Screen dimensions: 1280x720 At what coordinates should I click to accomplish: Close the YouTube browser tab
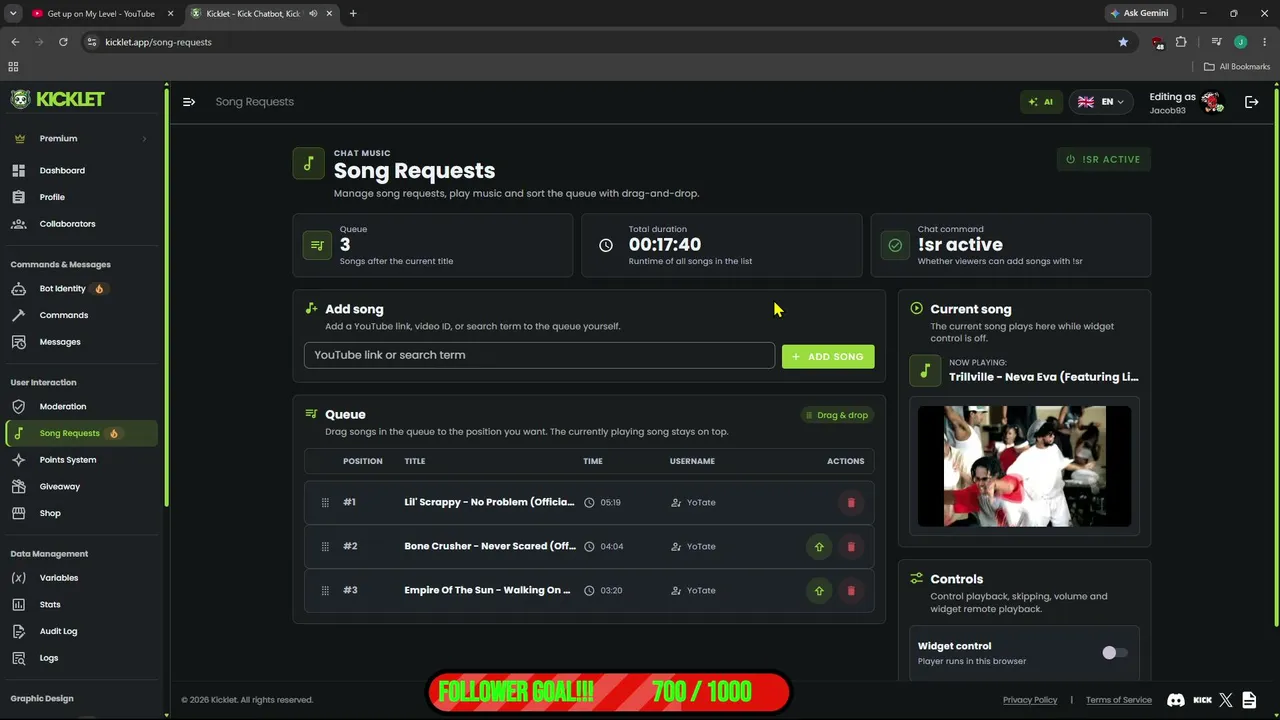coord(171,14)
